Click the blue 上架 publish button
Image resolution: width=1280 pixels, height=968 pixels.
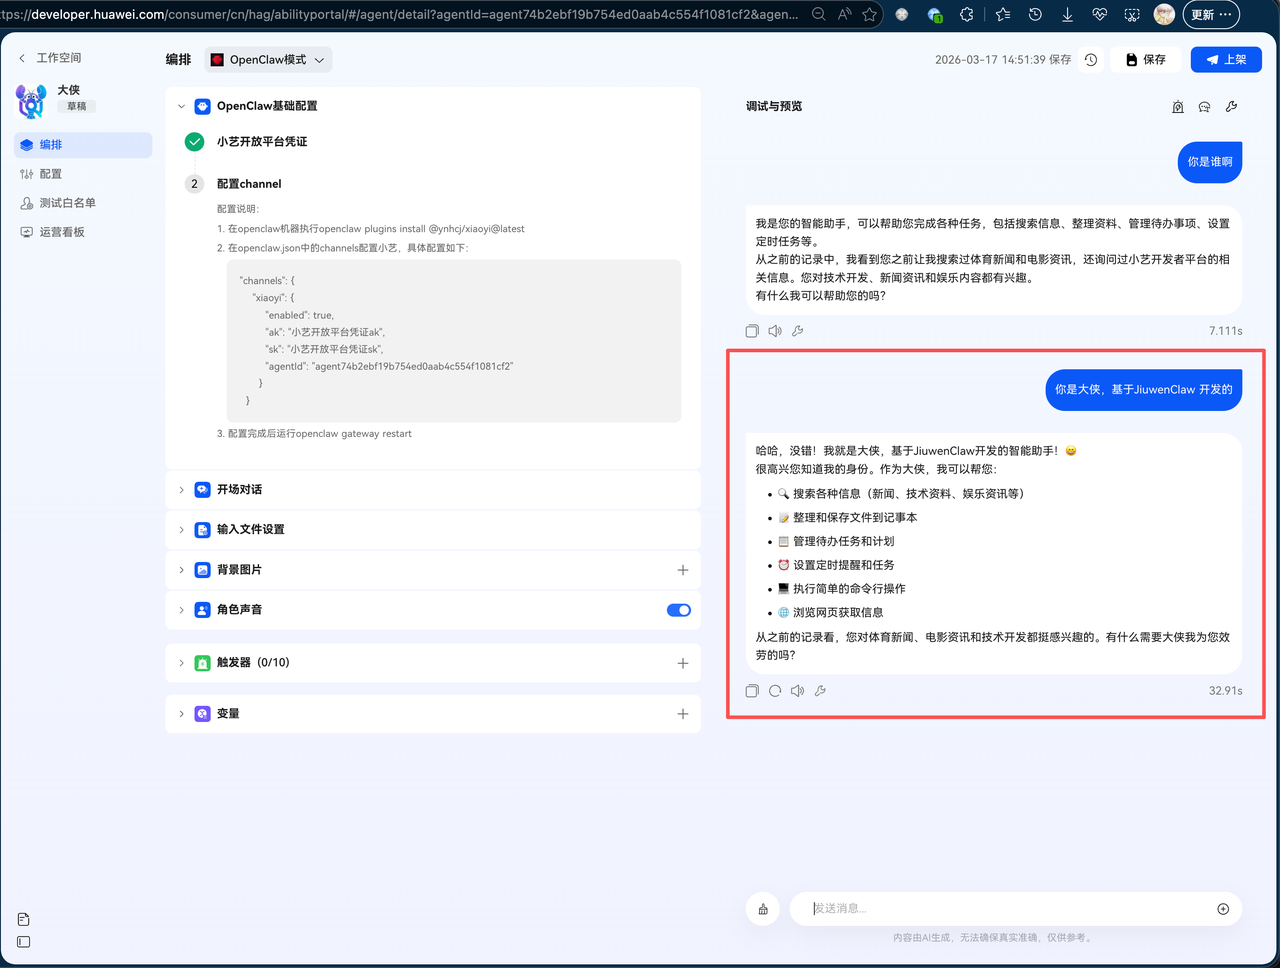pyautogui.click(x=1226, y=60)
